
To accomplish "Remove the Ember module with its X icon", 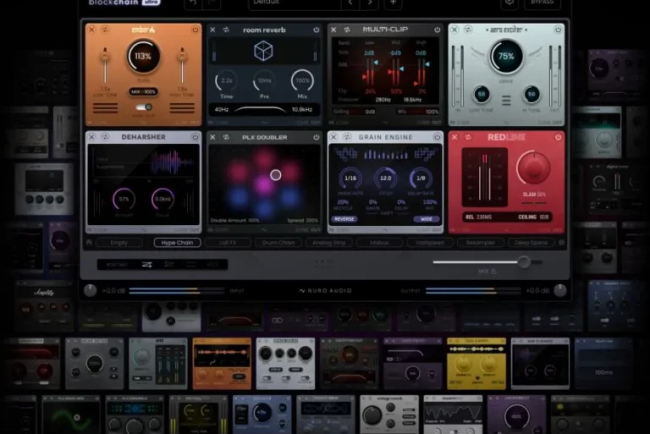I will click(x=92, y=30).
